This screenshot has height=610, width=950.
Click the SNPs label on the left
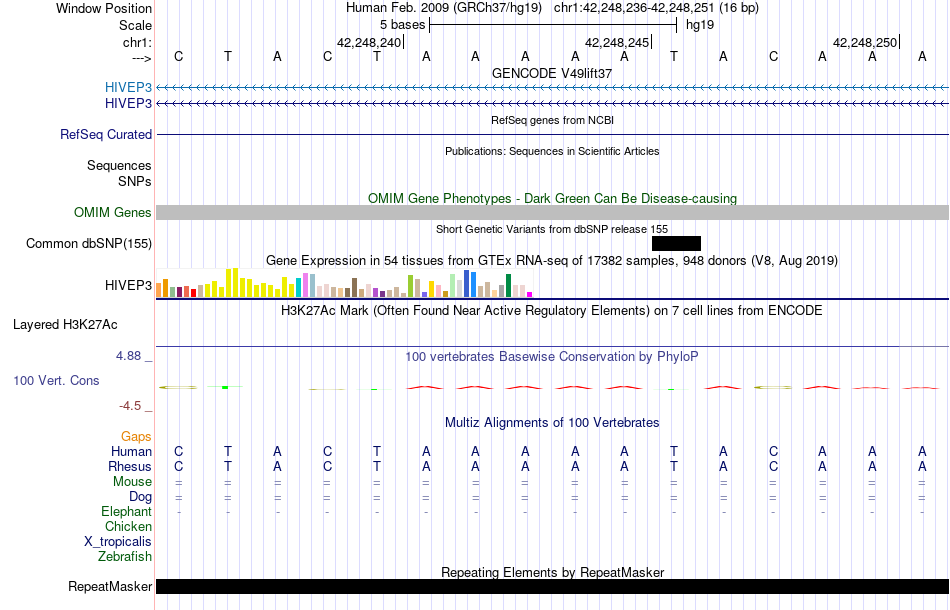click(x=135, y=181)
